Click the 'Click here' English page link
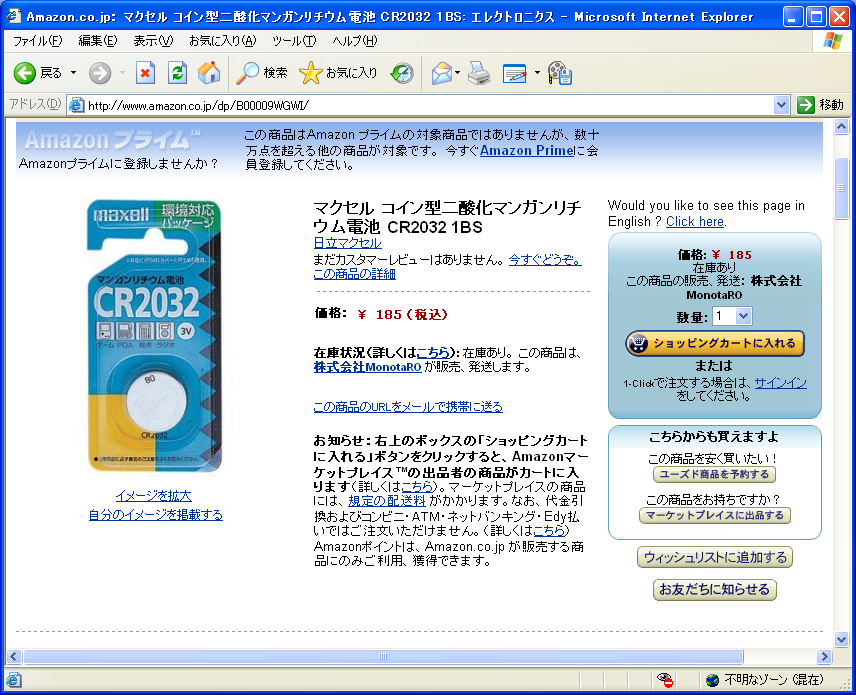856x695 pixels. [695, 222]
